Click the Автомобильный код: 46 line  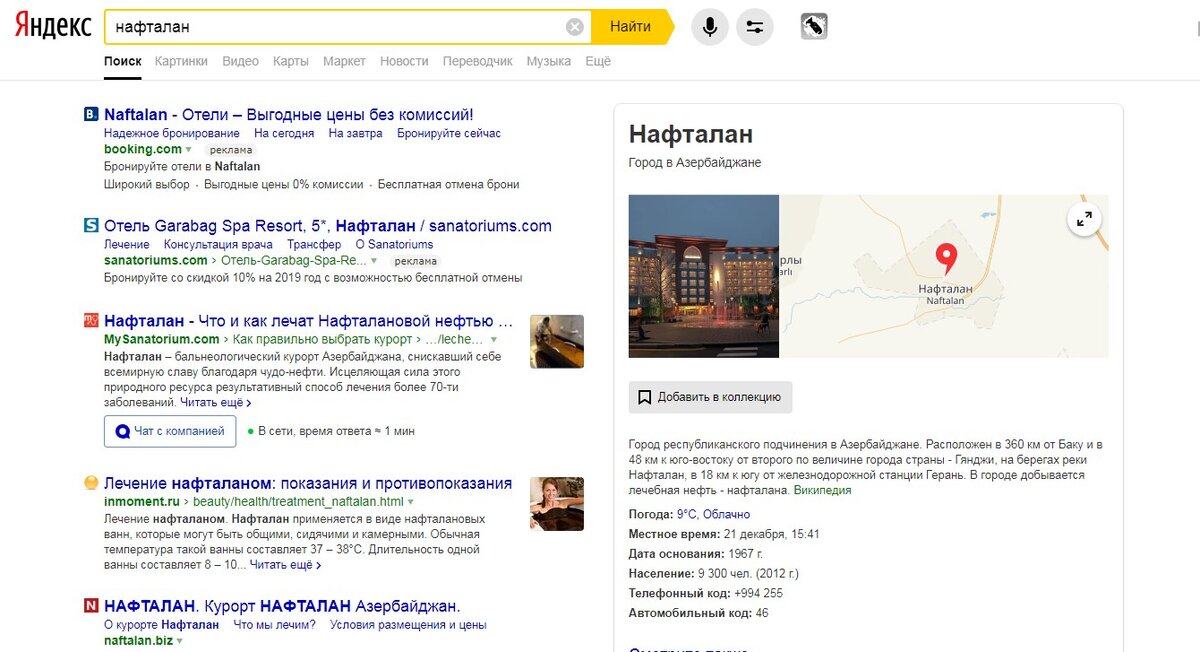pos(699,613)
